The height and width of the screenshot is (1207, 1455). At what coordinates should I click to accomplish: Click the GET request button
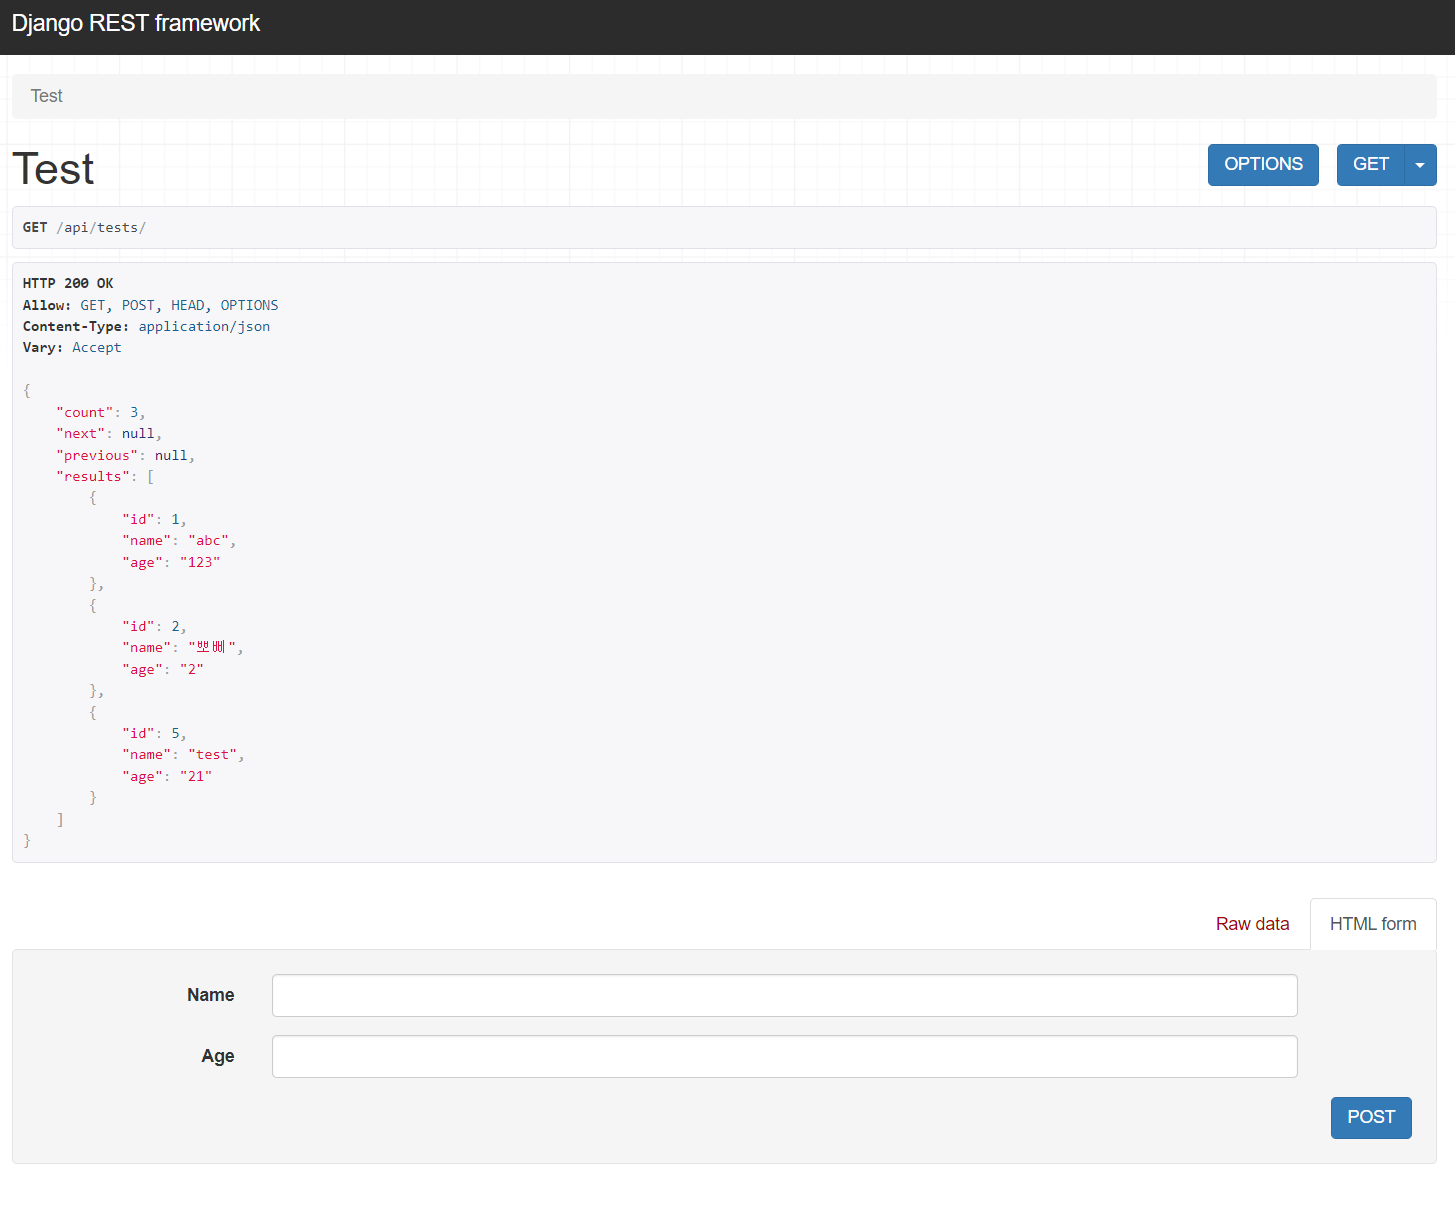1371,164
